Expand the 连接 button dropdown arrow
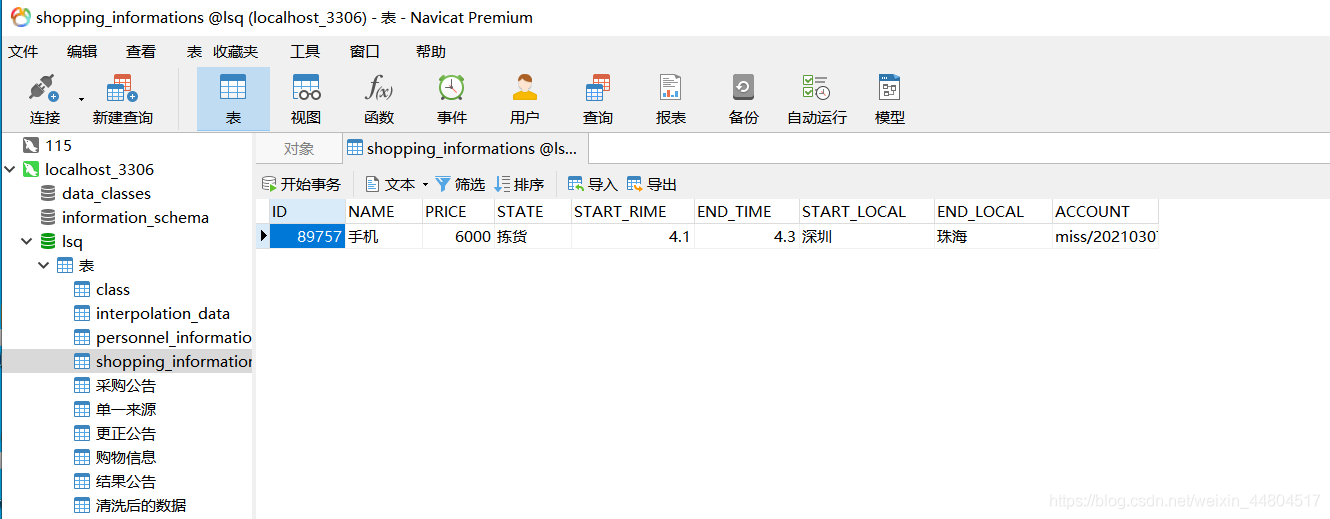Image resolution: width=1330 pixels, height=519 pixels. pyautogui.click(x=81, y=99)
